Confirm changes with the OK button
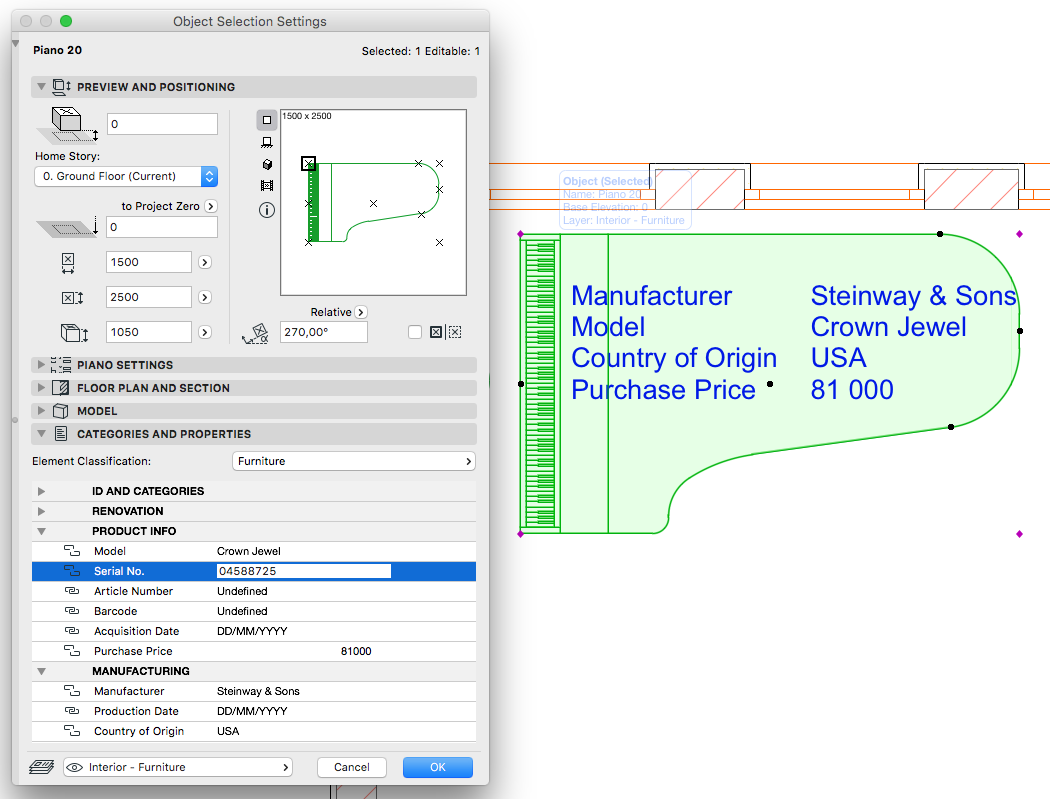Image resolution: width=1050 pixels, height=799 pixels. (x=437, y=766)
